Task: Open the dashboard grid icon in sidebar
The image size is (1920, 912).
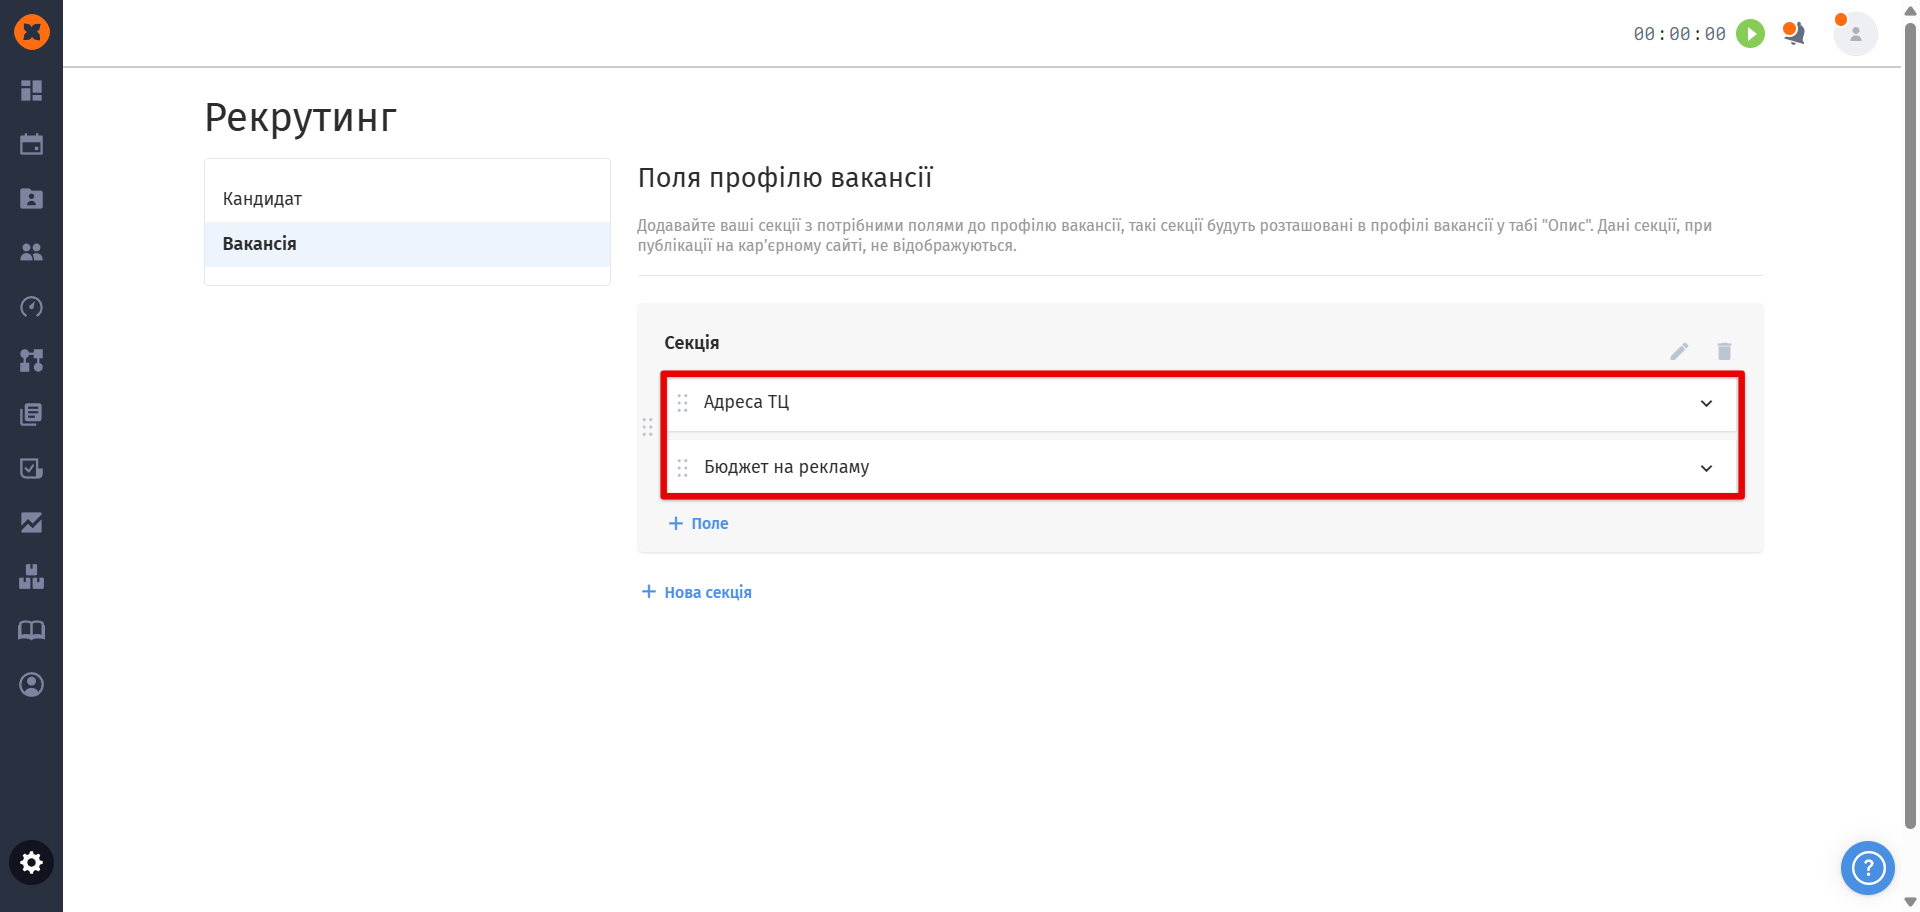Action: (x=31, y=91)
